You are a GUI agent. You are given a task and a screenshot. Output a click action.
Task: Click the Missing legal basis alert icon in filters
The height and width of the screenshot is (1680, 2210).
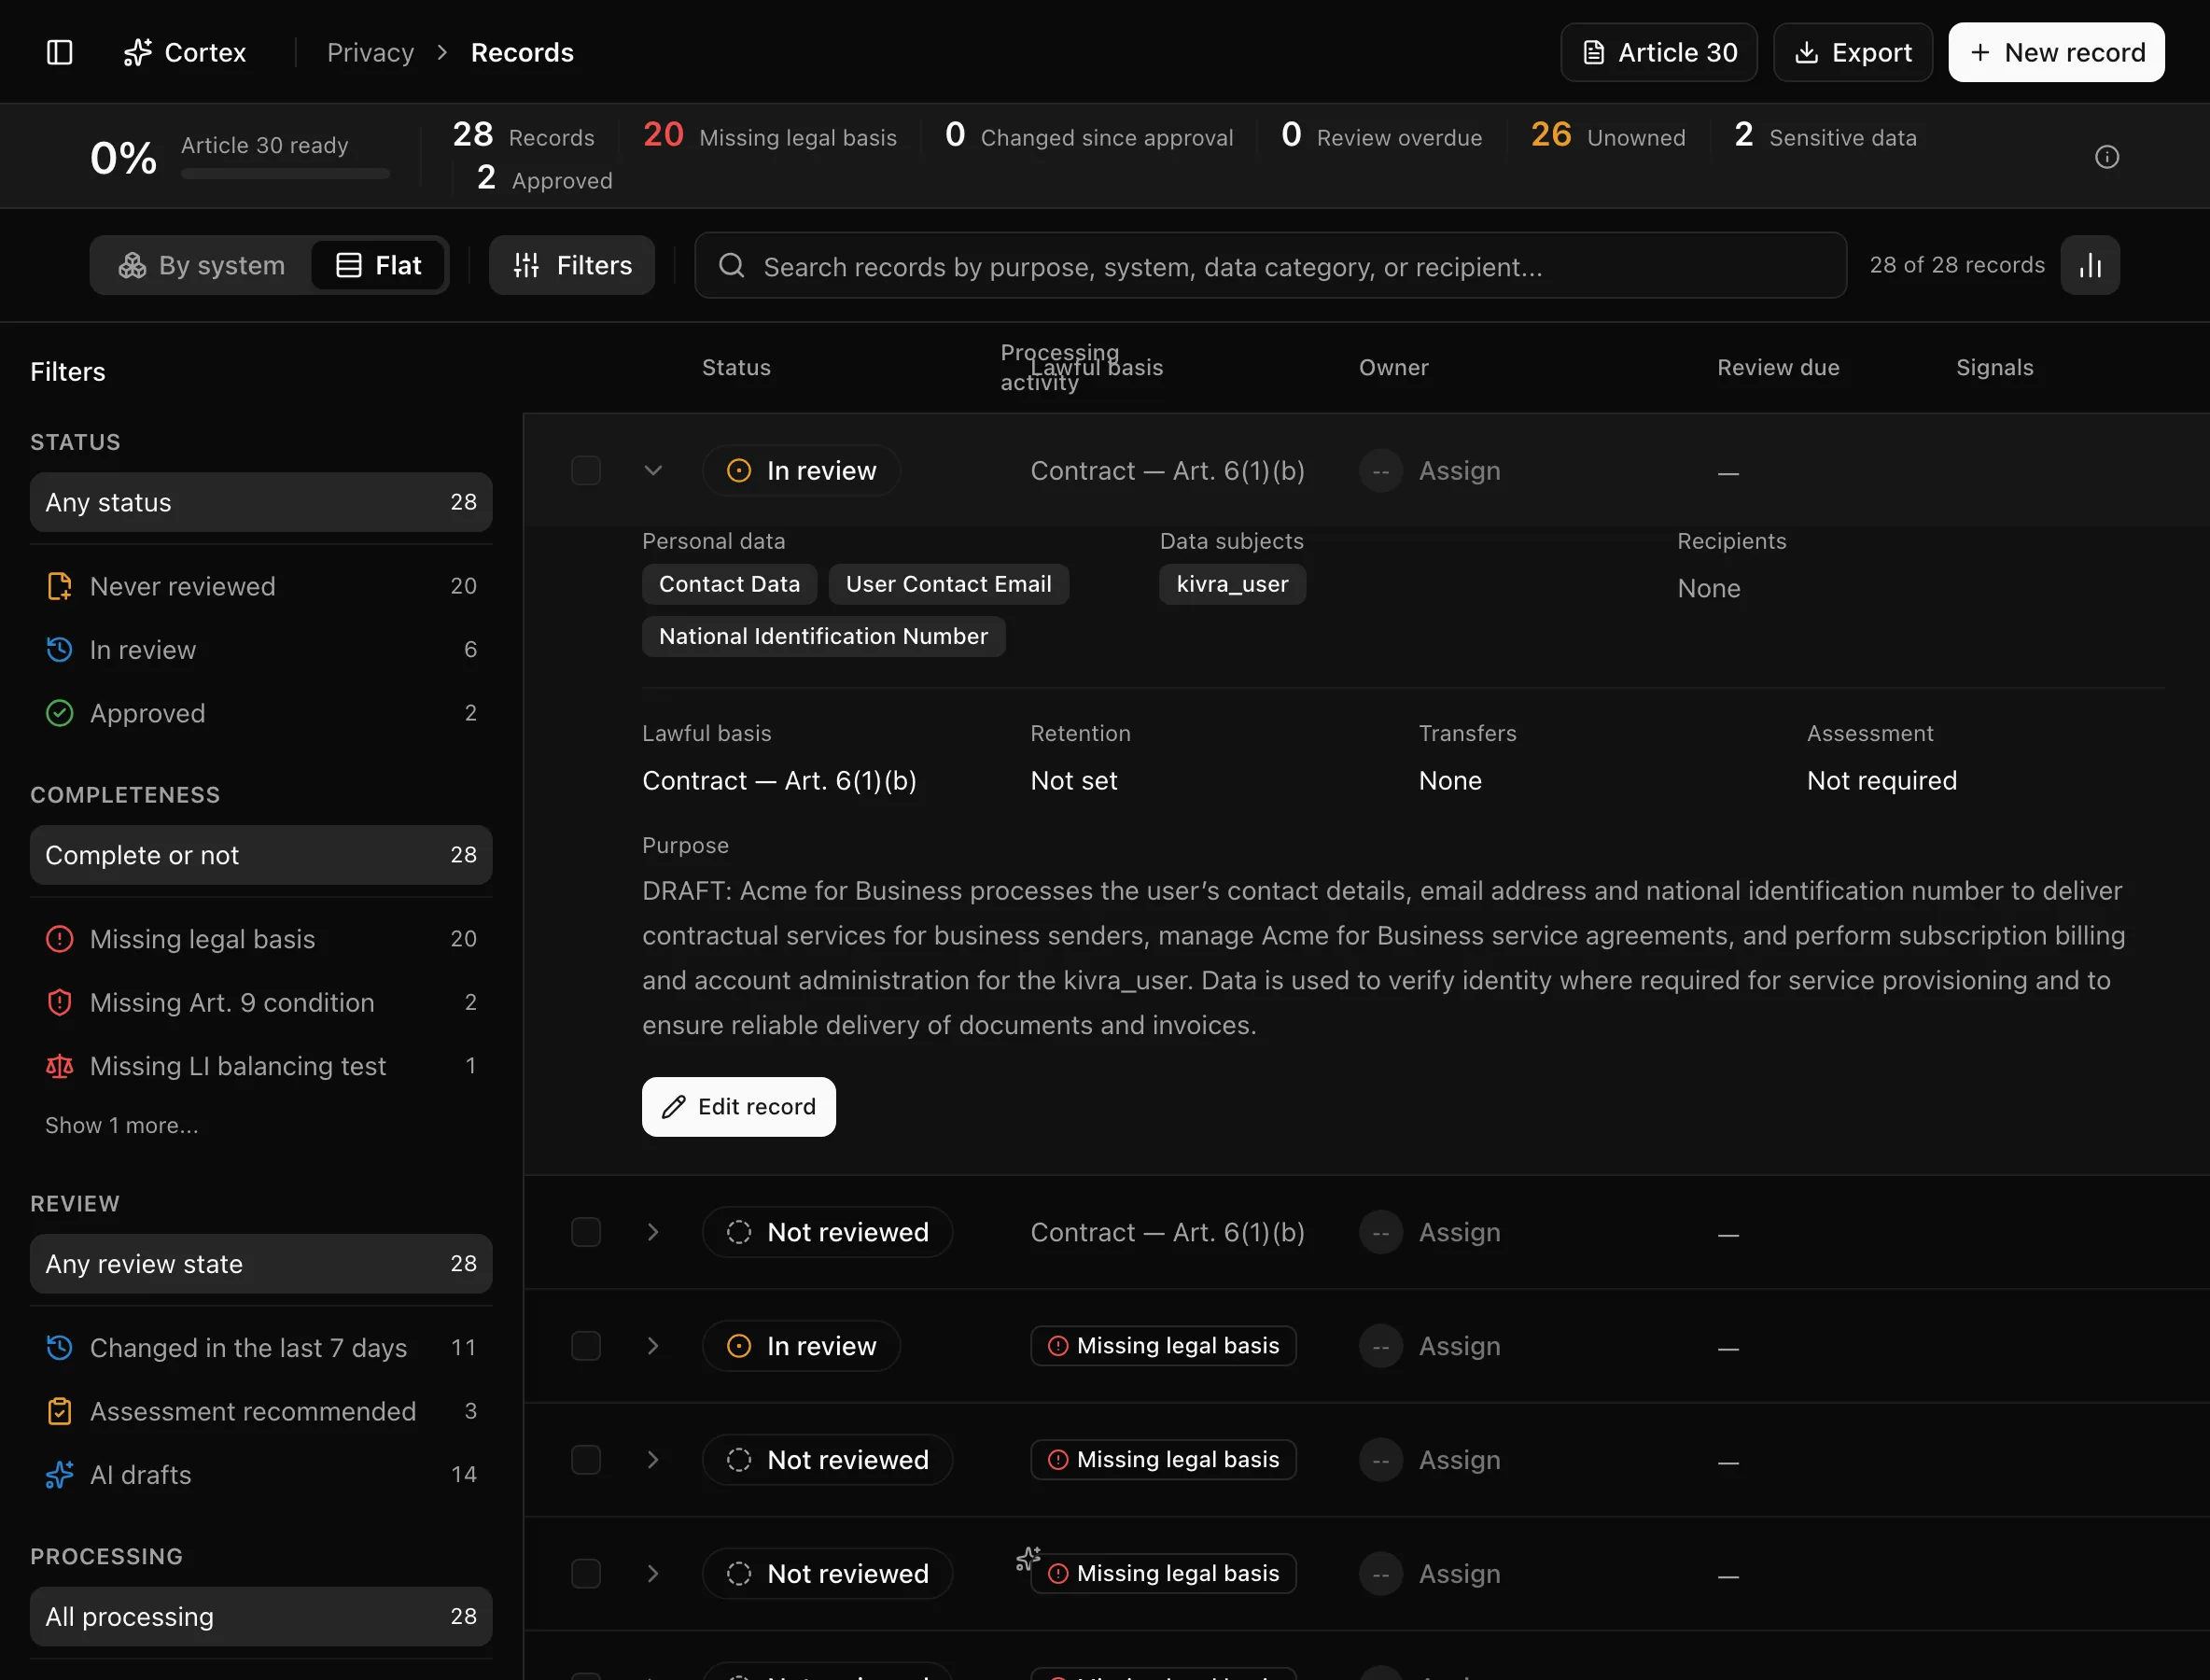[60, 939]
